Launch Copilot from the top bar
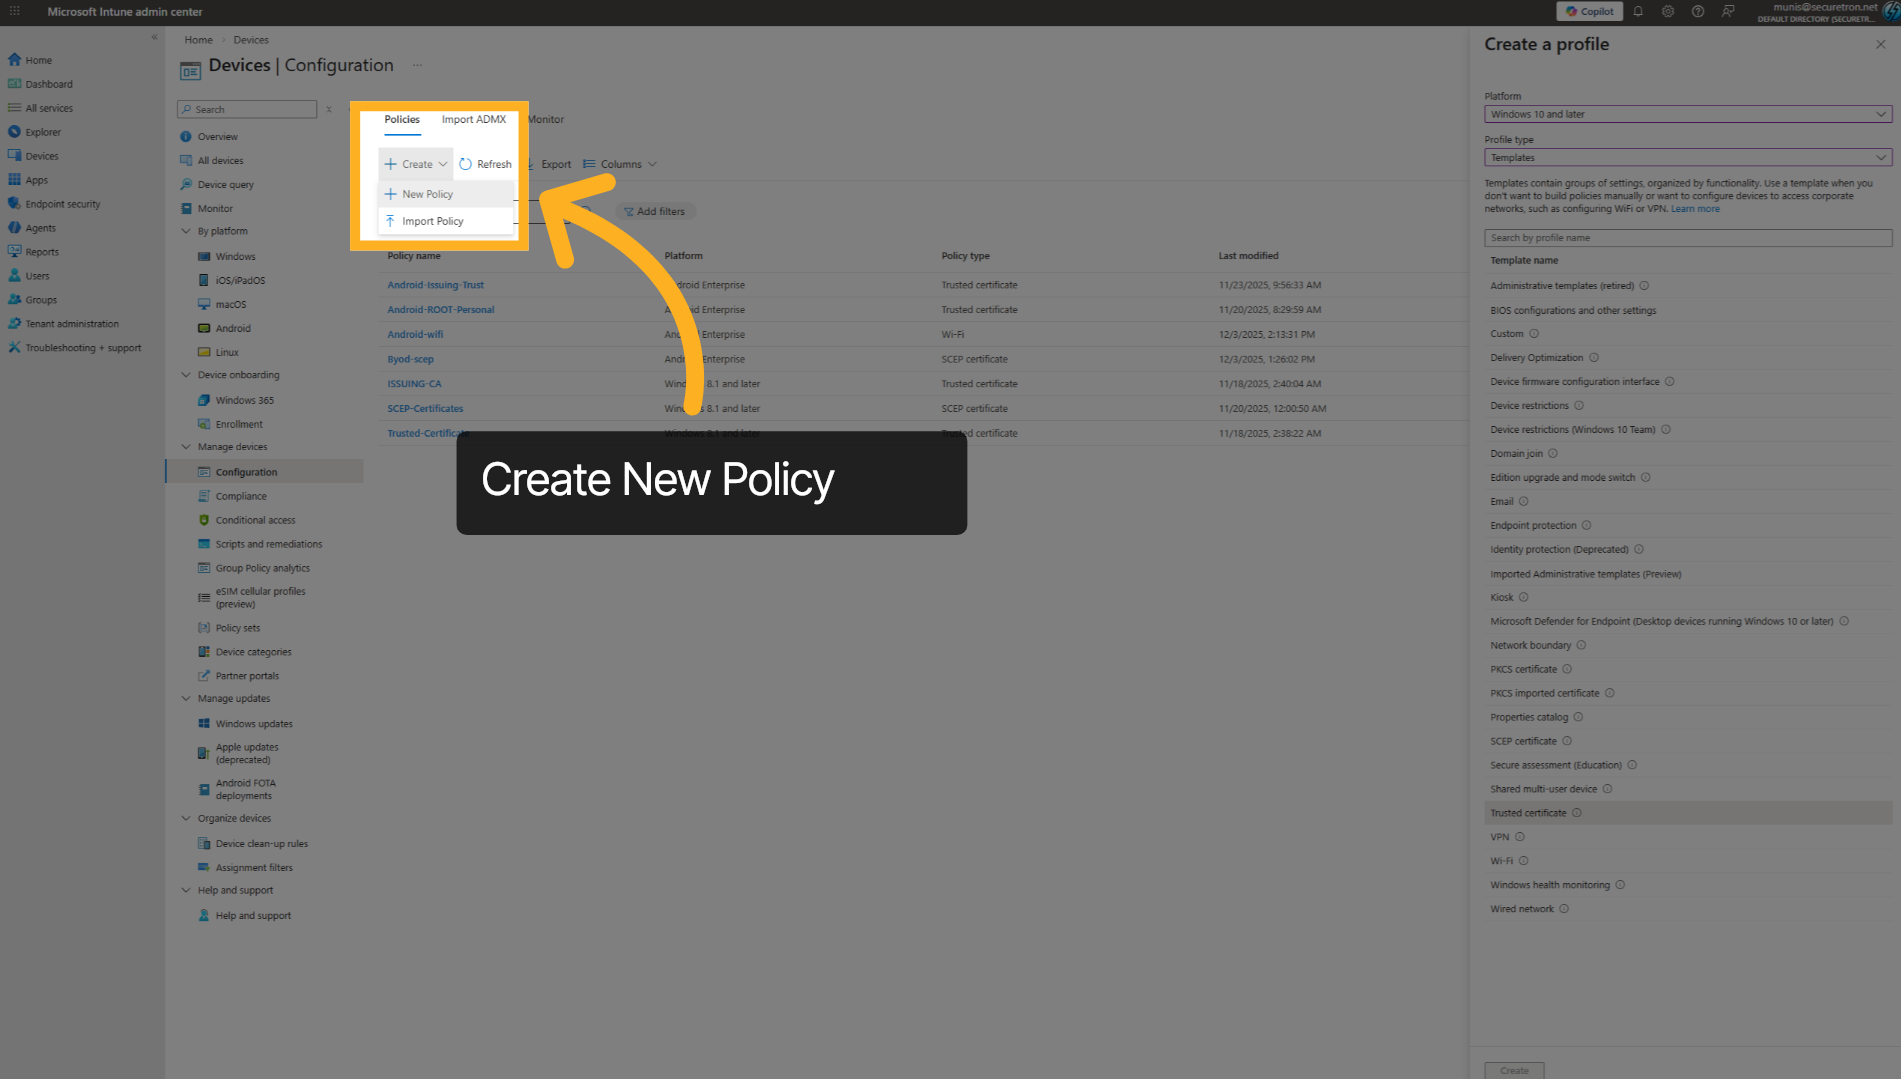Screen dimensions: 1901x1079 [1589, 11]
